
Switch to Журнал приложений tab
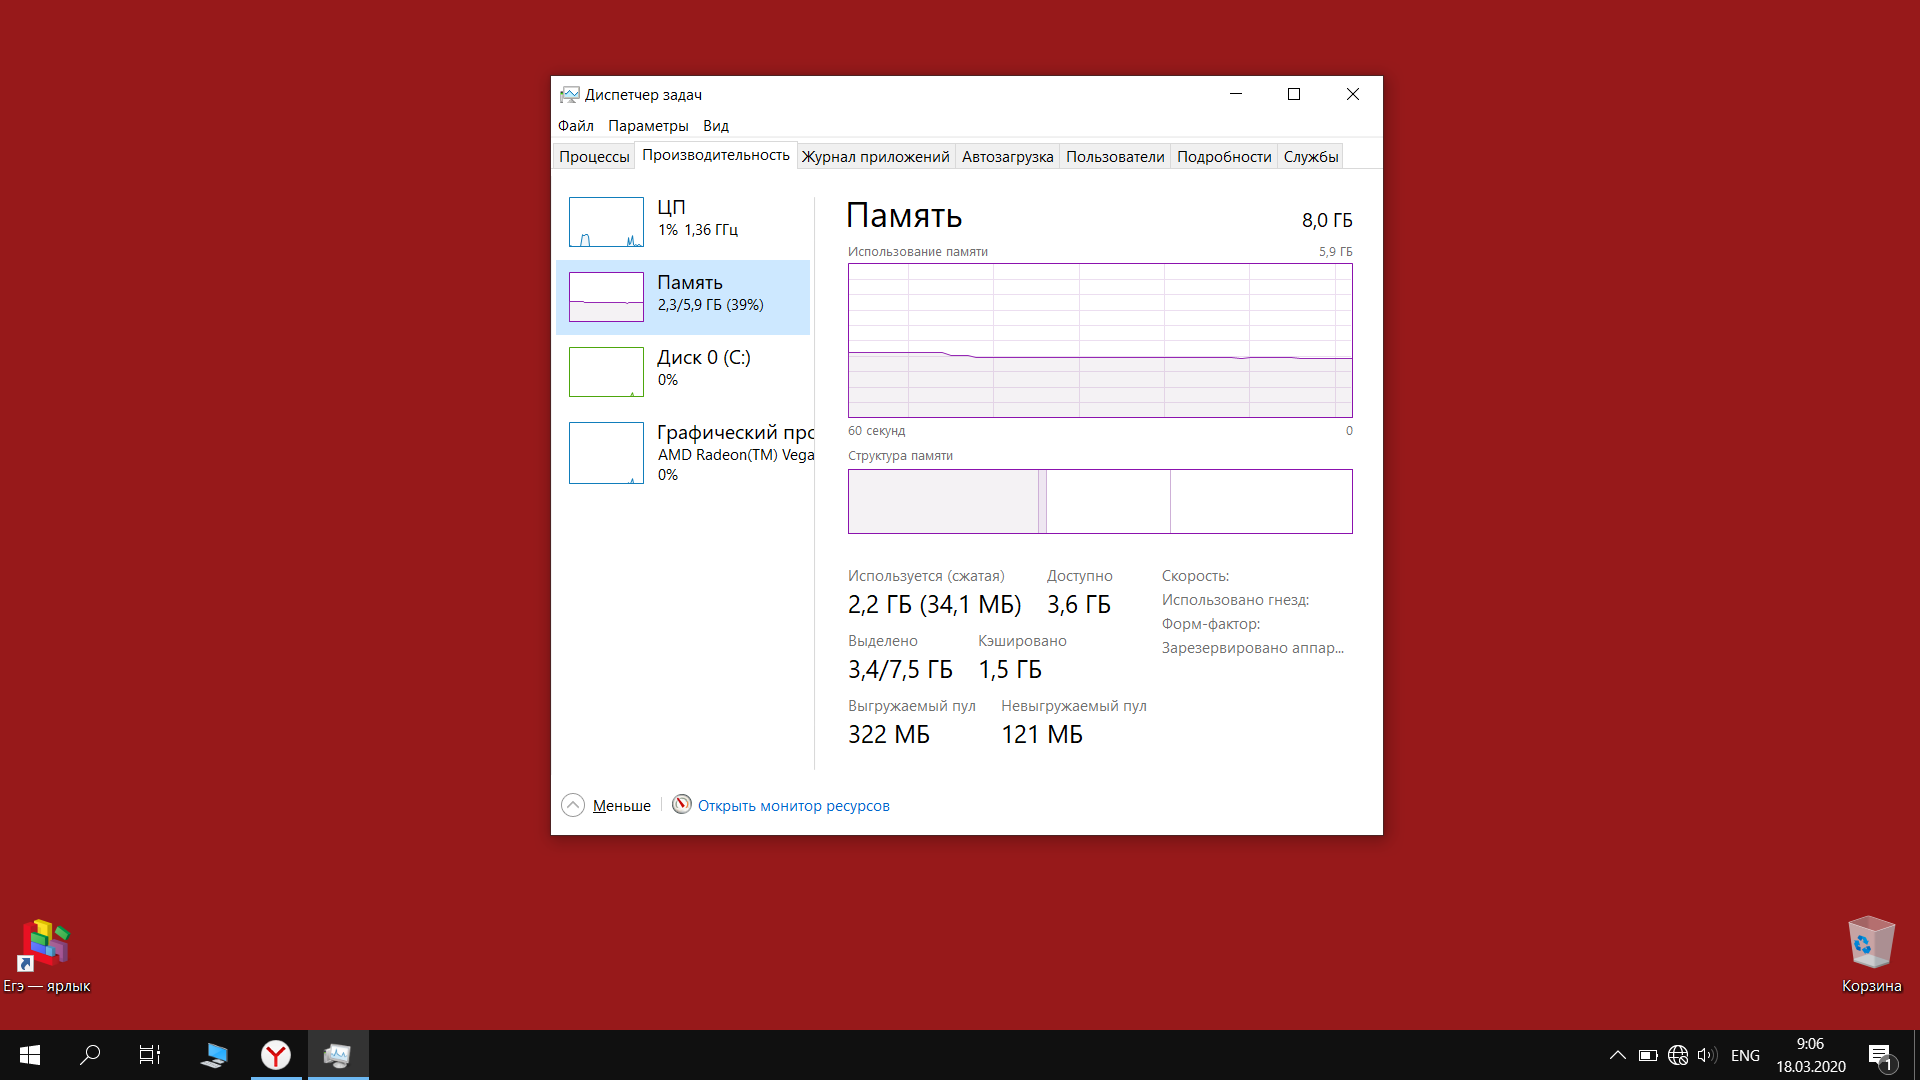click(x=875, y=157)
